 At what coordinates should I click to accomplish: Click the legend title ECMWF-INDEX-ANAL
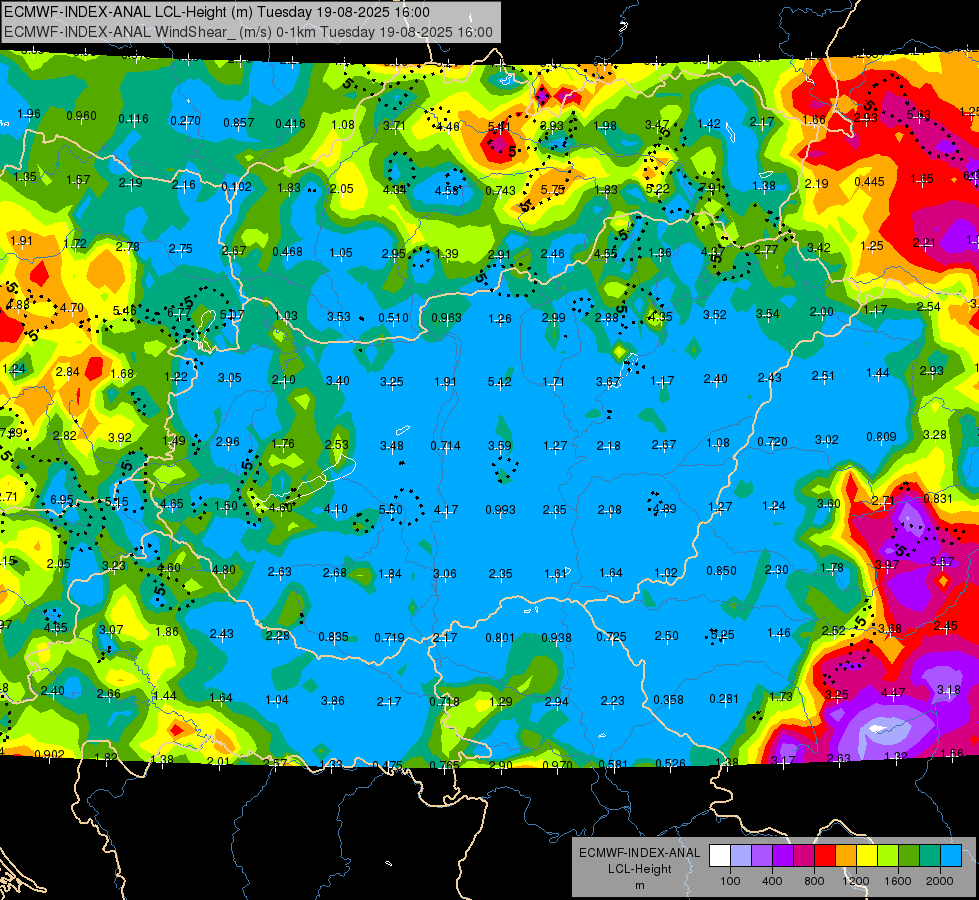click(x=639, y=853)
